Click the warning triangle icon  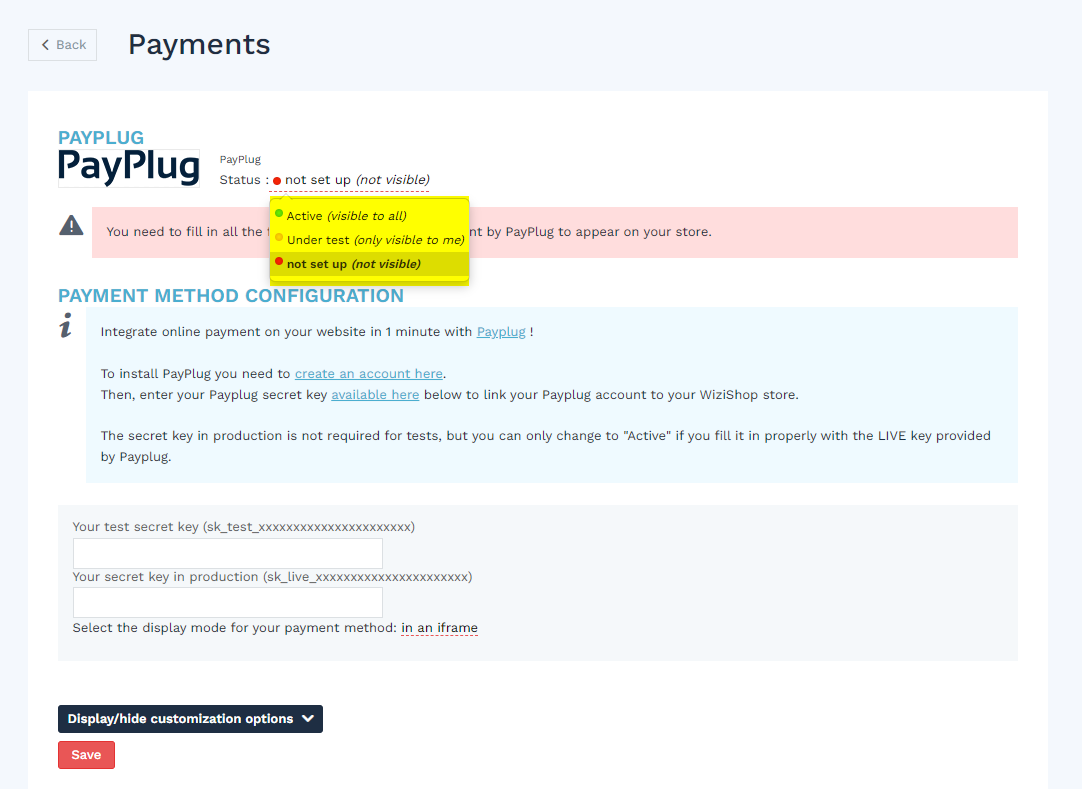click(x=71, y=225)
